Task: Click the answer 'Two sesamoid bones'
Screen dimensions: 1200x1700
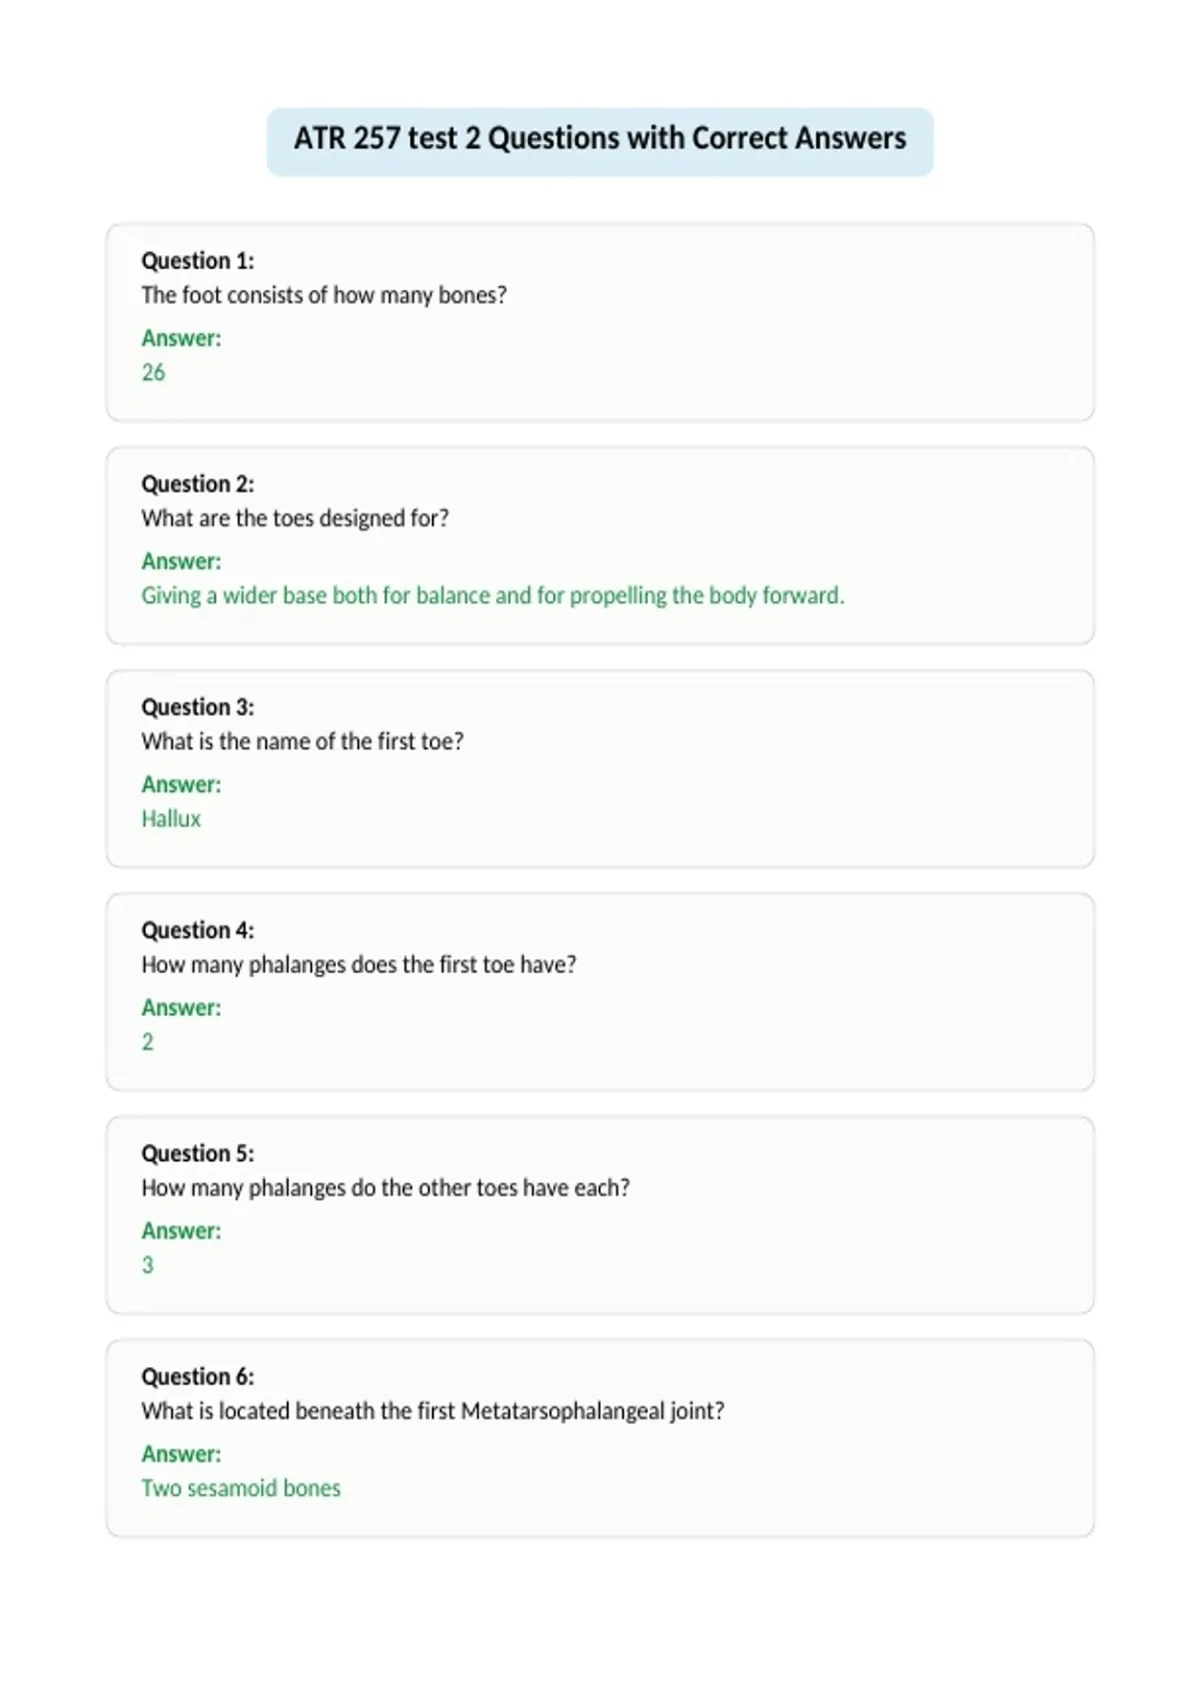Action: [x=241, y=1488]
